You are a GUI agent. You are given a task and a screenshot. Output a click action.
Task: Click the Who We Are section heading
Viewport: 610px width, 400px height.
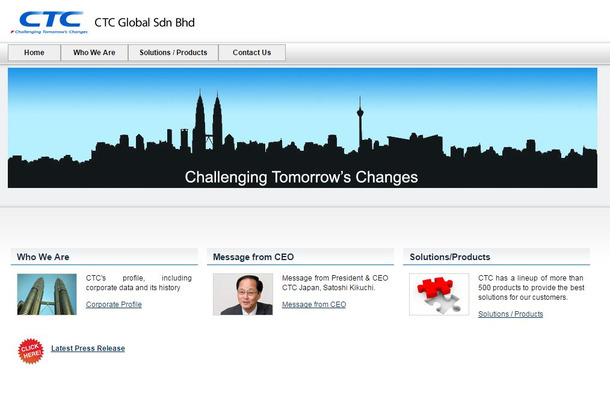pyautogui.click(x=43, y=257)
